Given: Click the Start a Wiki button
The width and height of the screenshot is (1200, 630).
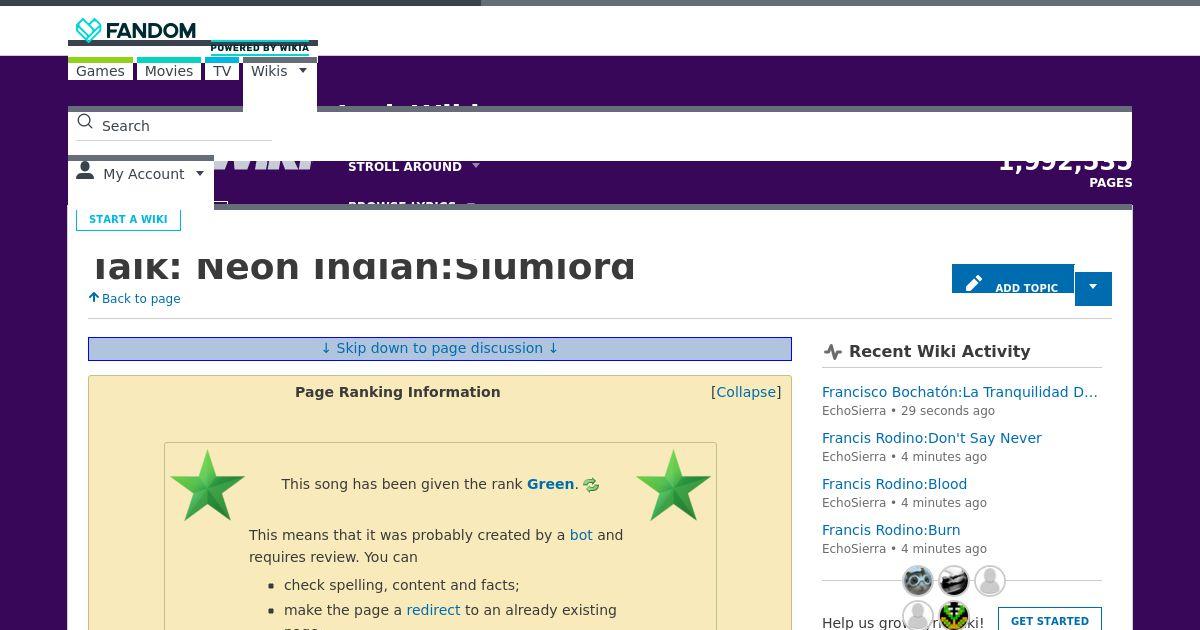Looking at the screenshot, I should (x=128, y=219).
